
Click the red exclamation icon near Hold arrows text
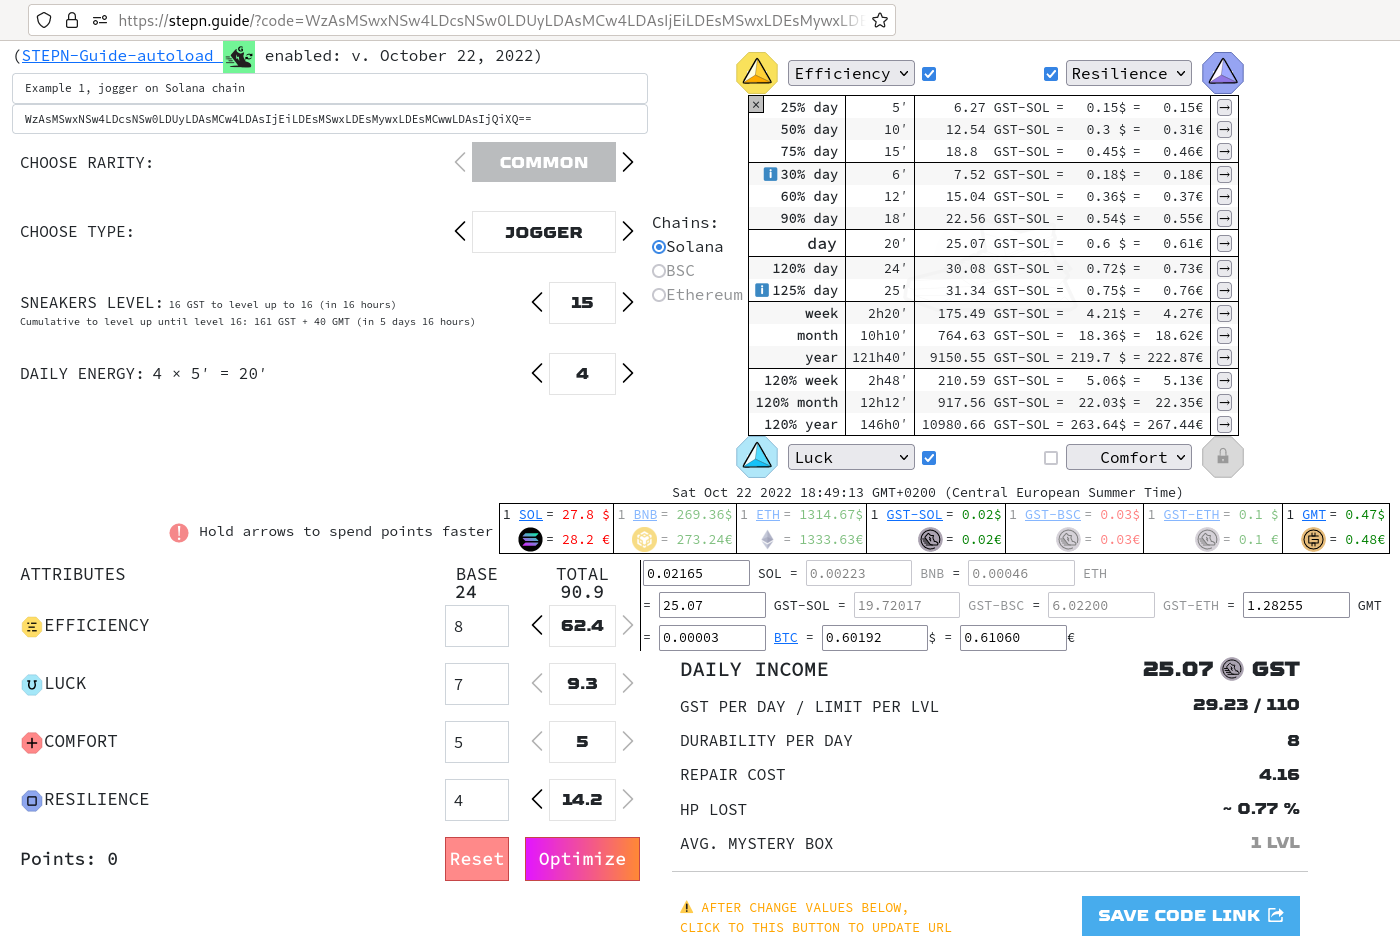pos(178,532)
